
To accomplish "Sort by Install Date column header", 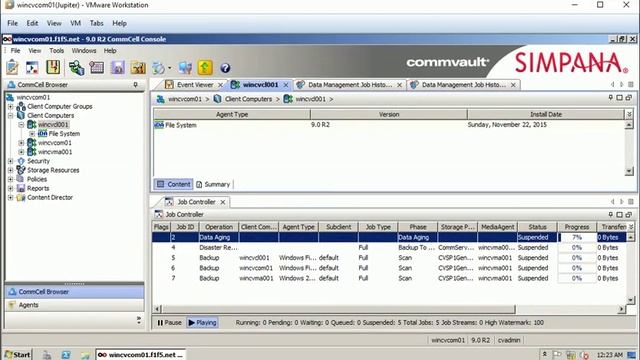I will tap(546, 114).
